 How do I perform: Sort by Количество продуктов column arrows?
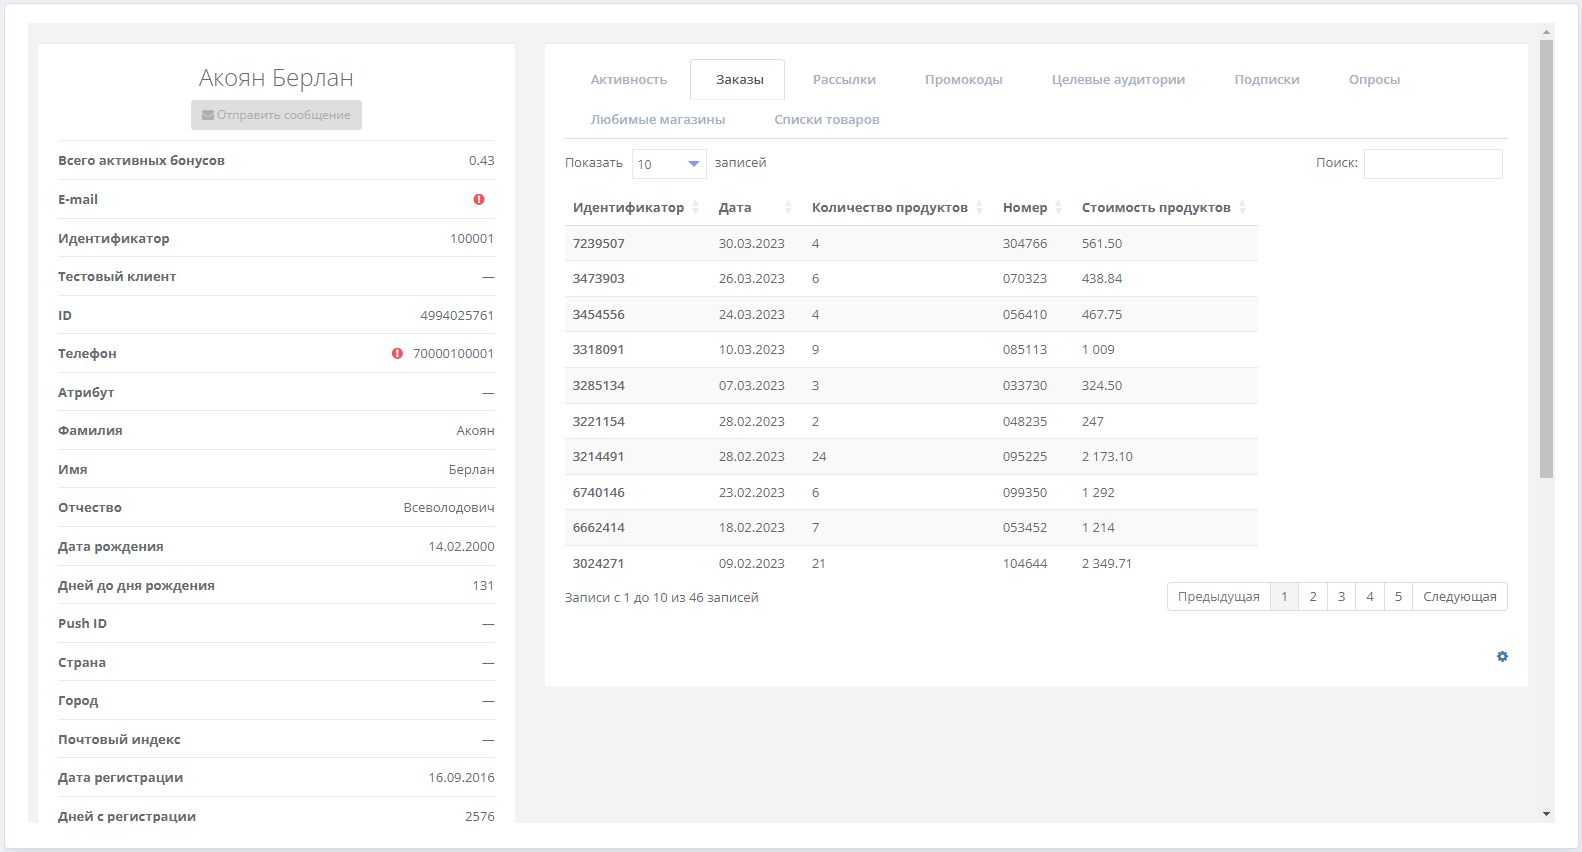point(979,208)
